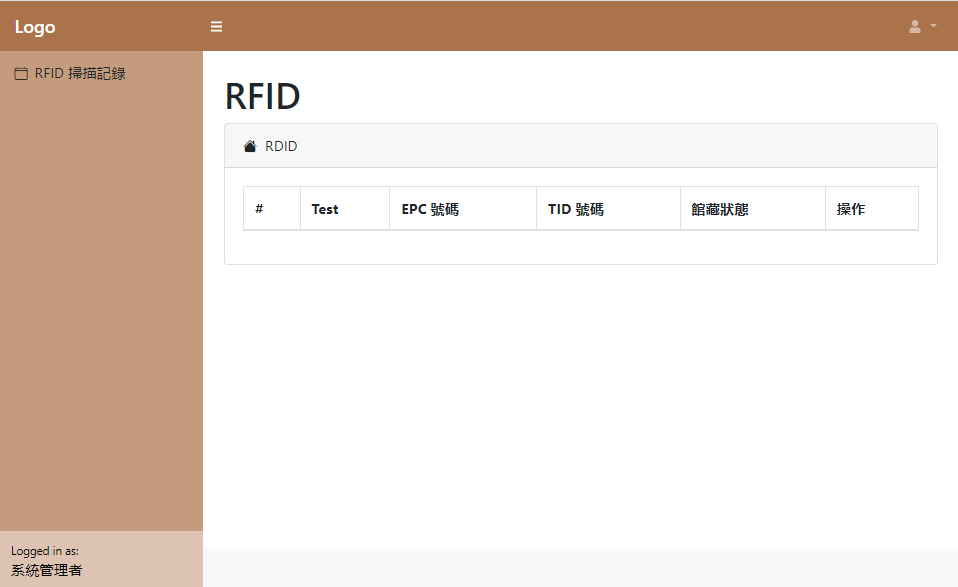Select the Test column header
Image resolution: width=958 pixels, height=587 pixels.
[x=345, y=208]
